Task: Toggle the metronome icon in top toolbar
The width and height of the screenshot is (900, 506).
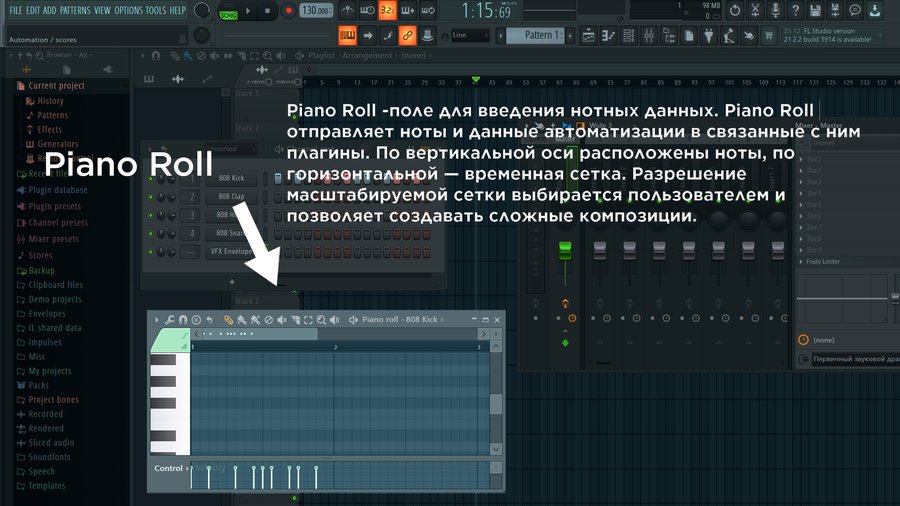Action: pyautogui.click(x=347, y=10)
